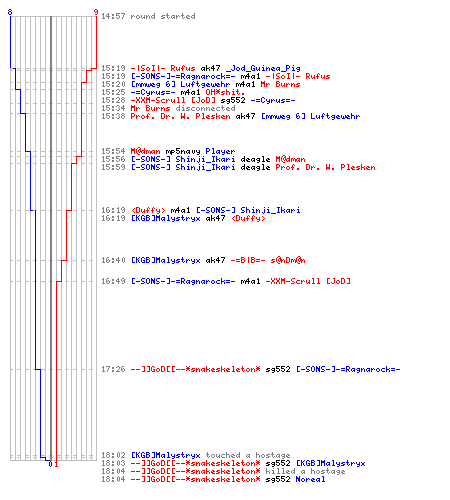Click Noreal victim name at 18:04
The height and width of the screenshot is (500, 450).
(310, 479)
